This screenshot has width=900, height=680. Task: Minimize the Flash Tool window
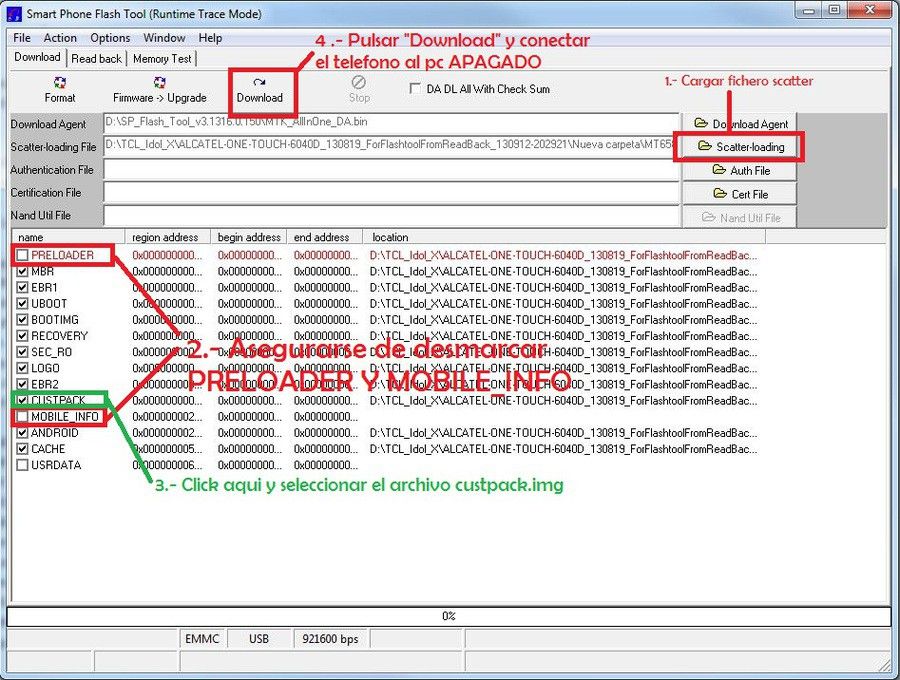809,10
